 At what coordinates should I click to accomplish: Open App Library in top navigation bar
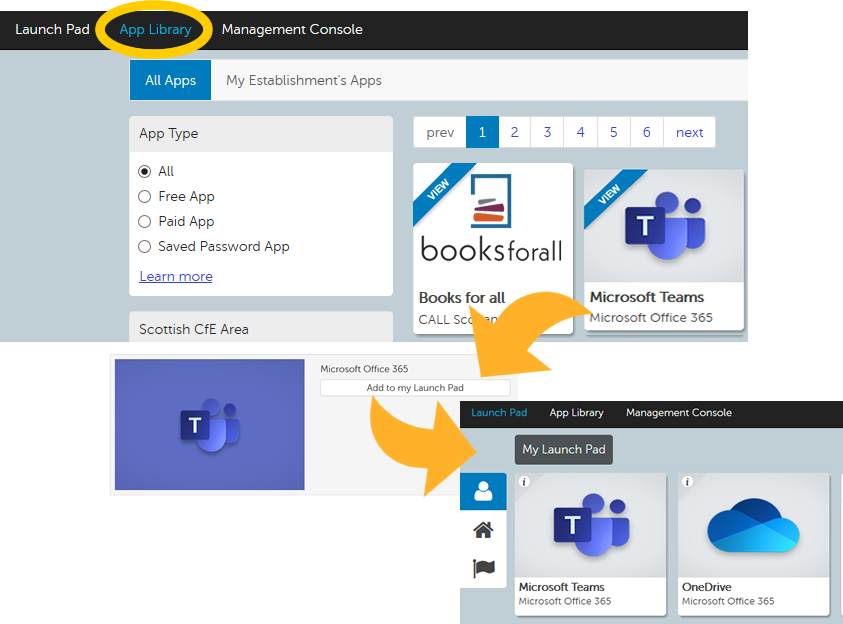[x=155, y=30]
